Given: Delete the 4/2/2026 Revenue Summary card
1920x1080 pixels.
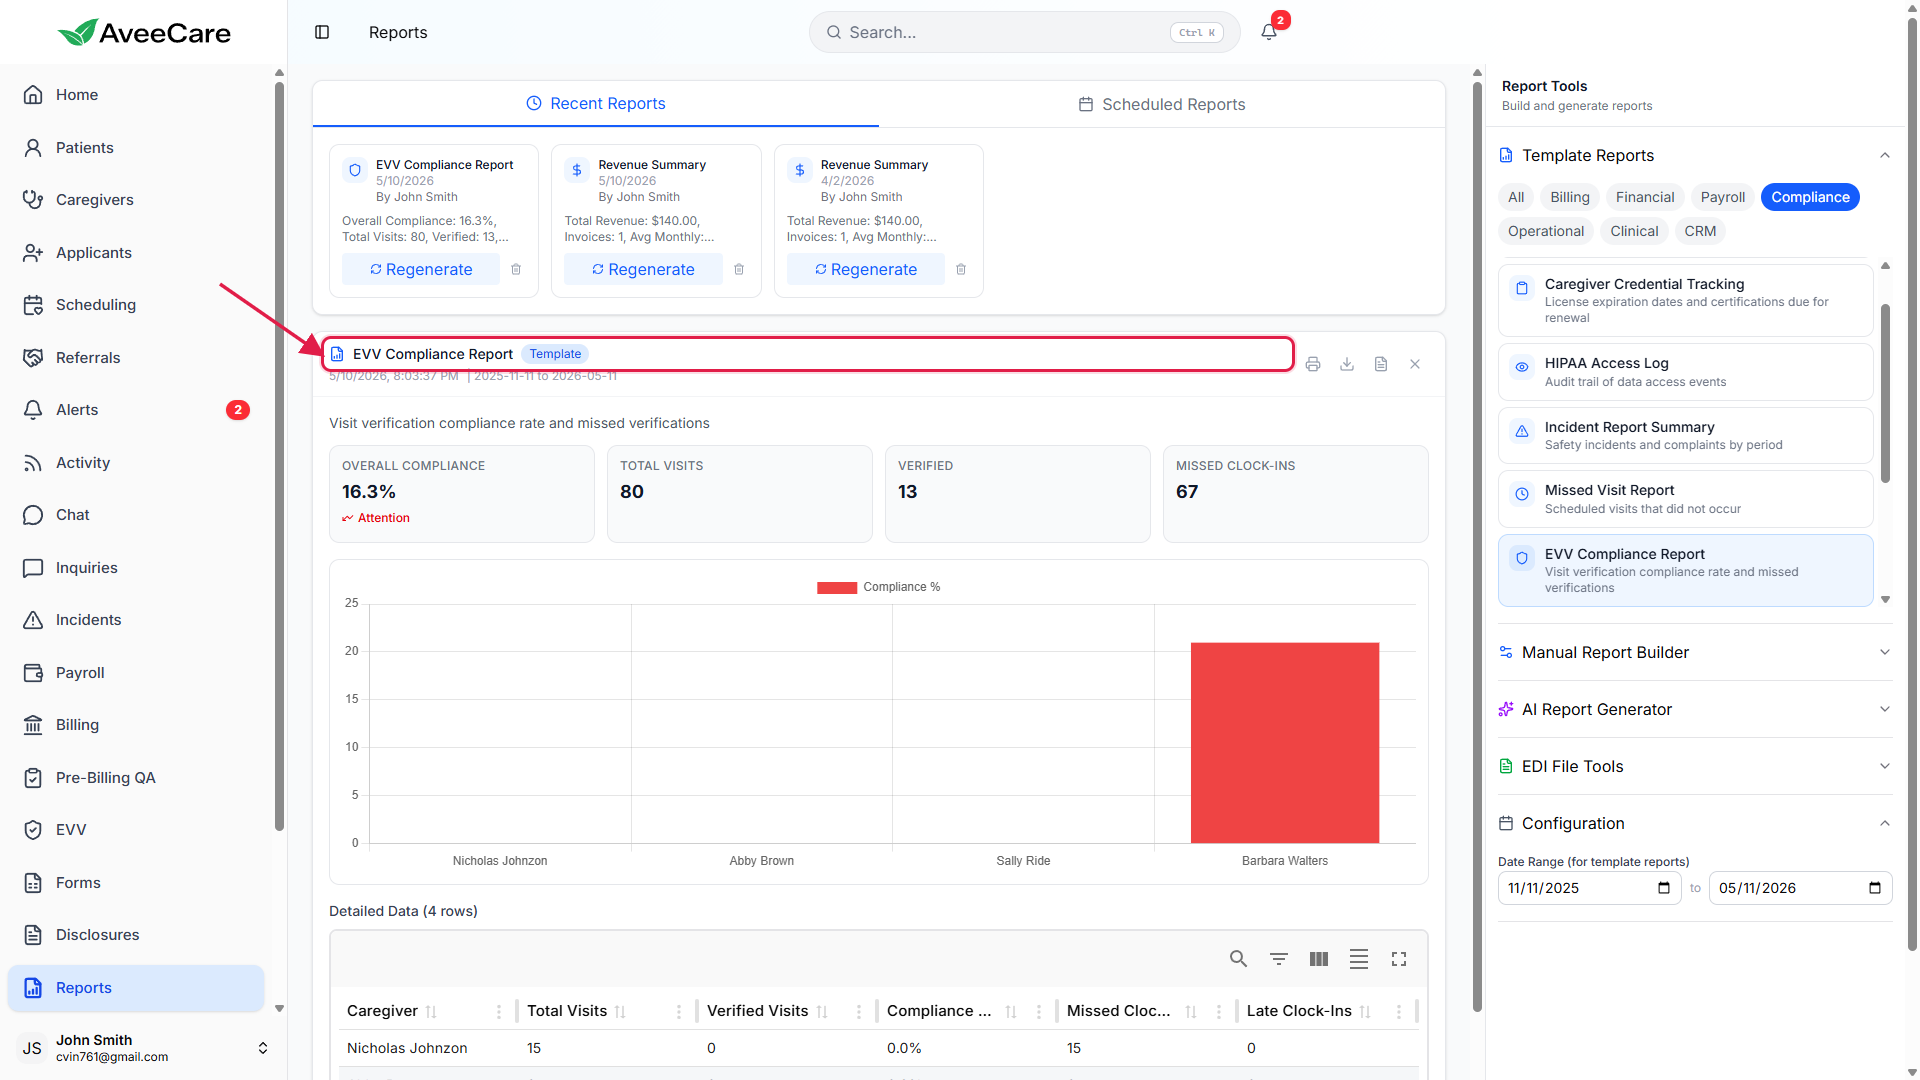Looking at the screenshot, I should pos(961,269).
